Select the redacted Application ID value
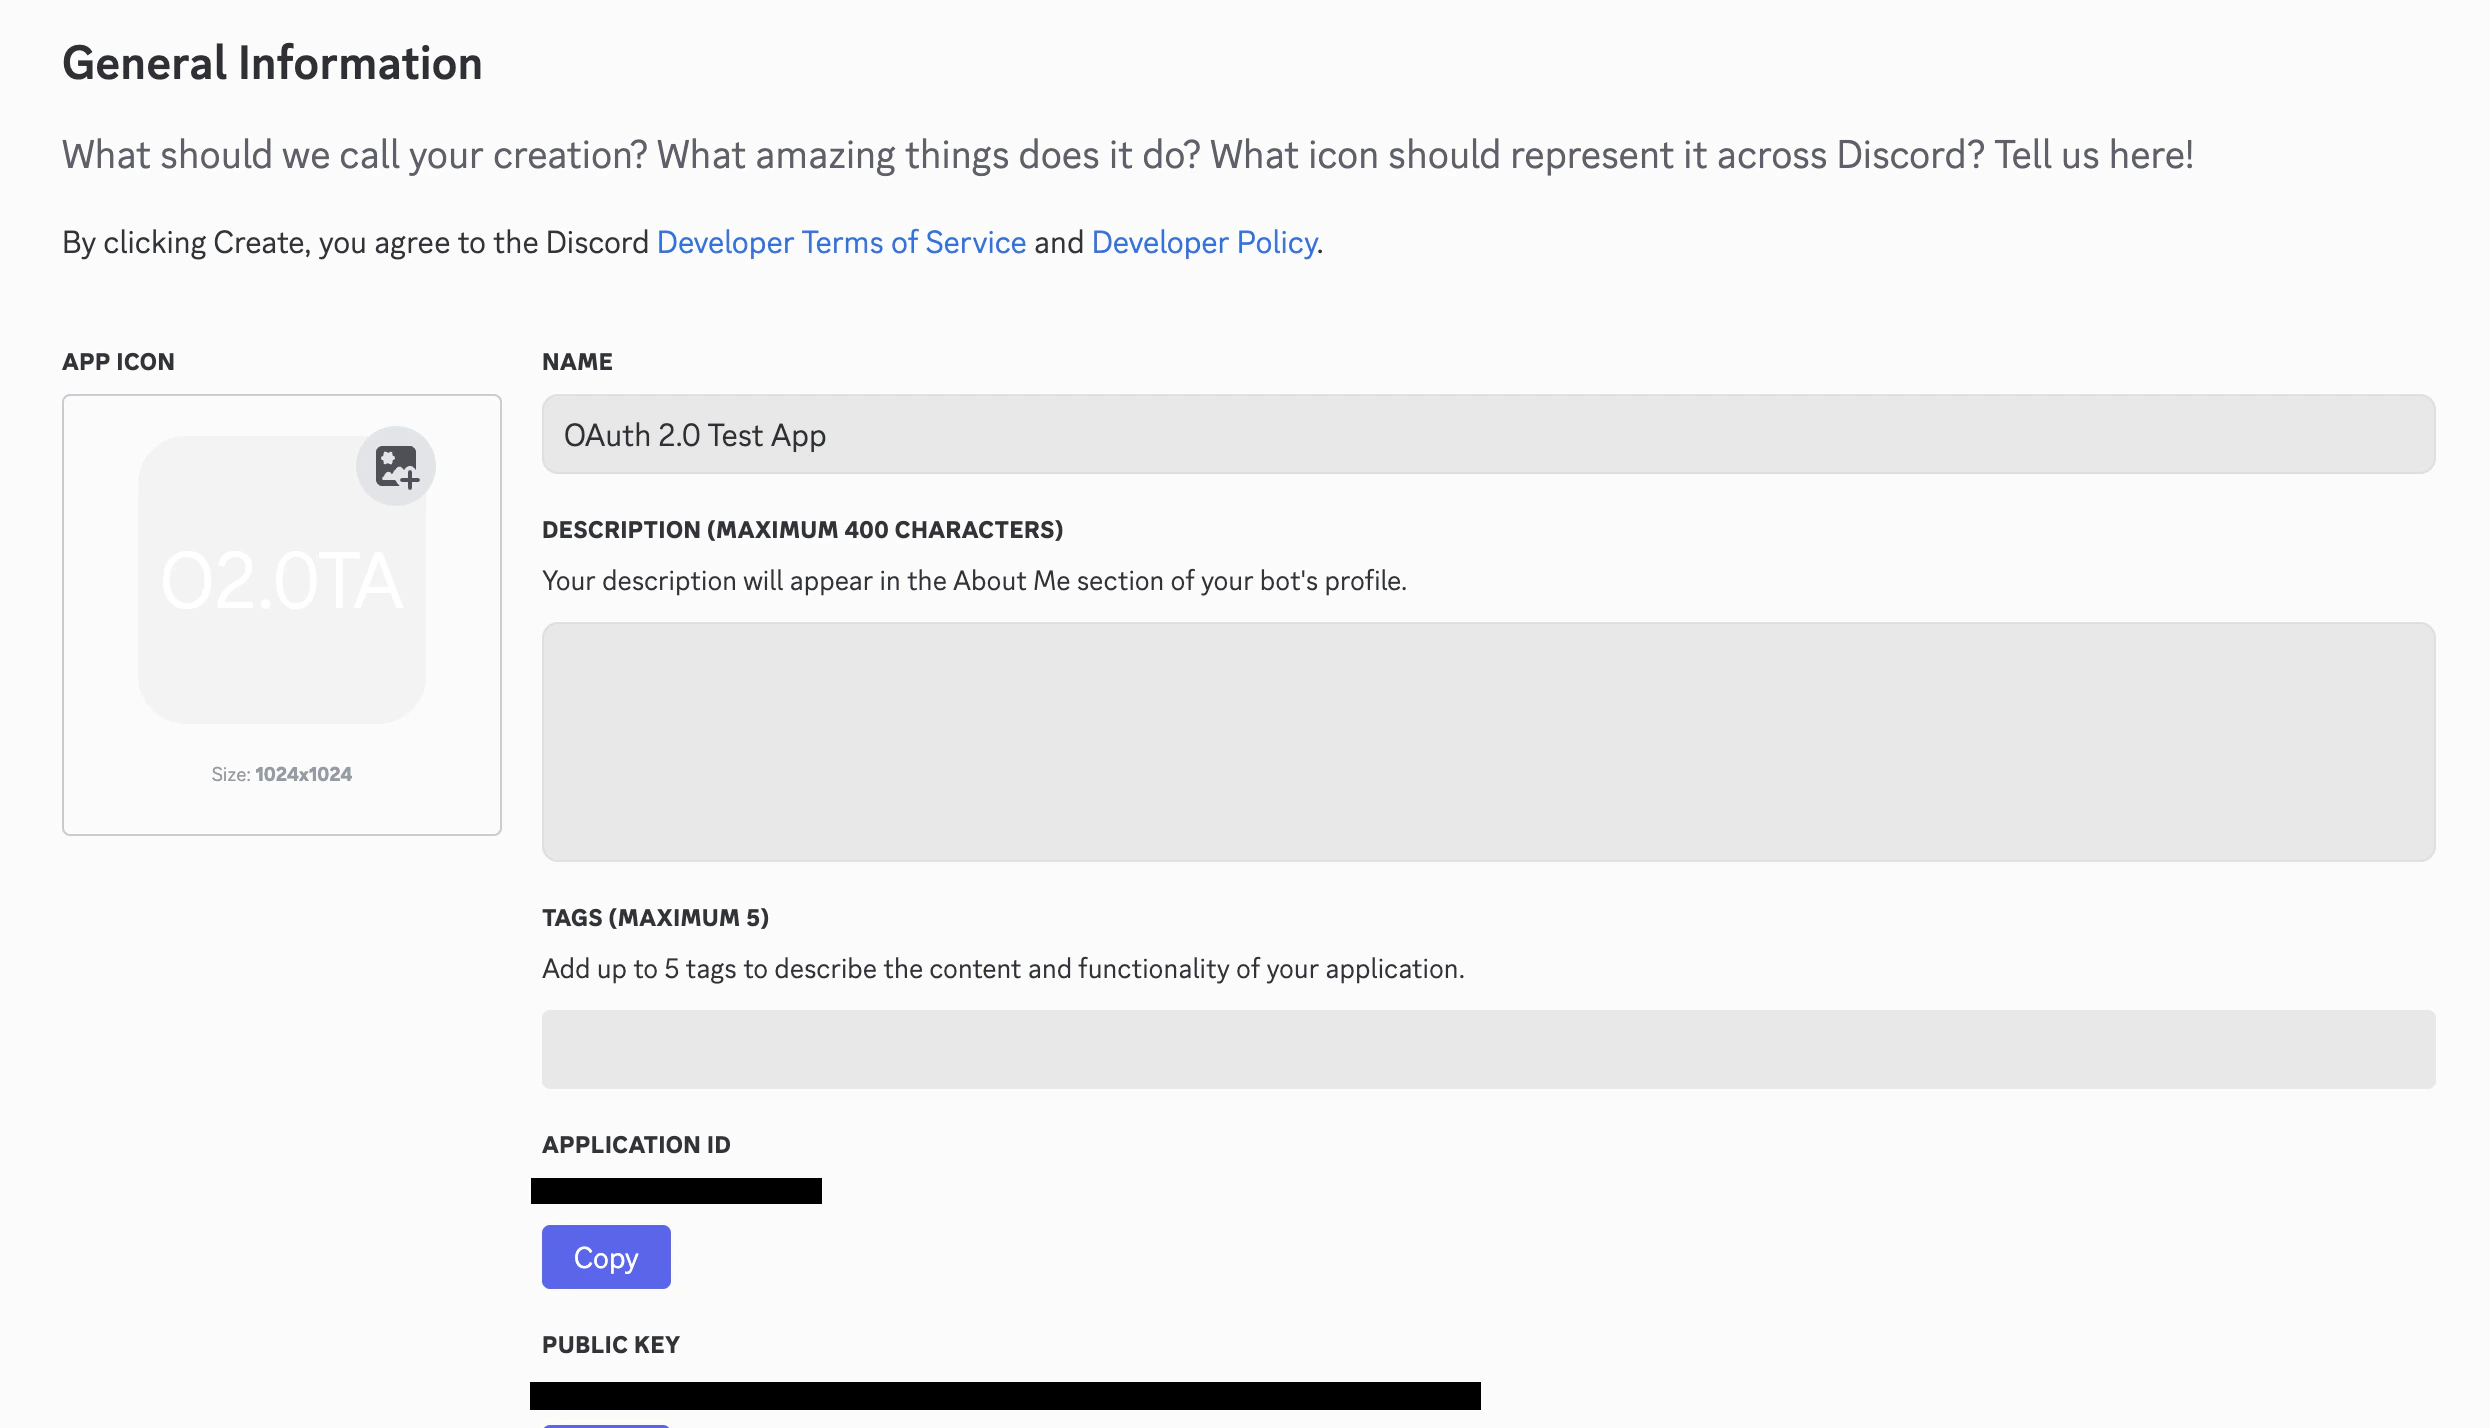This screenshot has width=2490, height=1428. point(676,1191)
